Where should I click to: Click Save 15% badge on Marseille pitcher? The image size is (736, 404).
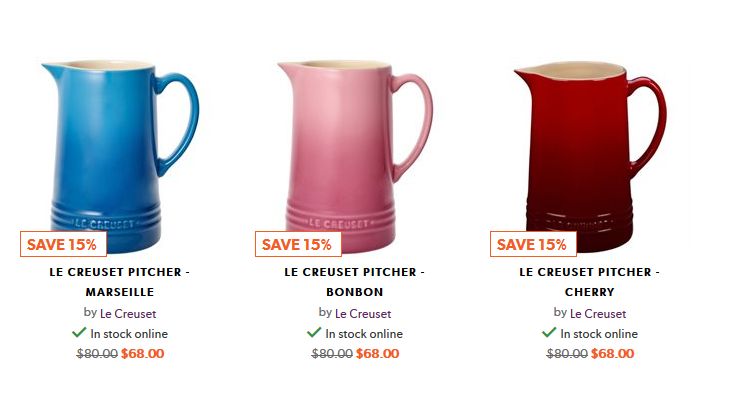pyautogui.click(x=63, y=244)
